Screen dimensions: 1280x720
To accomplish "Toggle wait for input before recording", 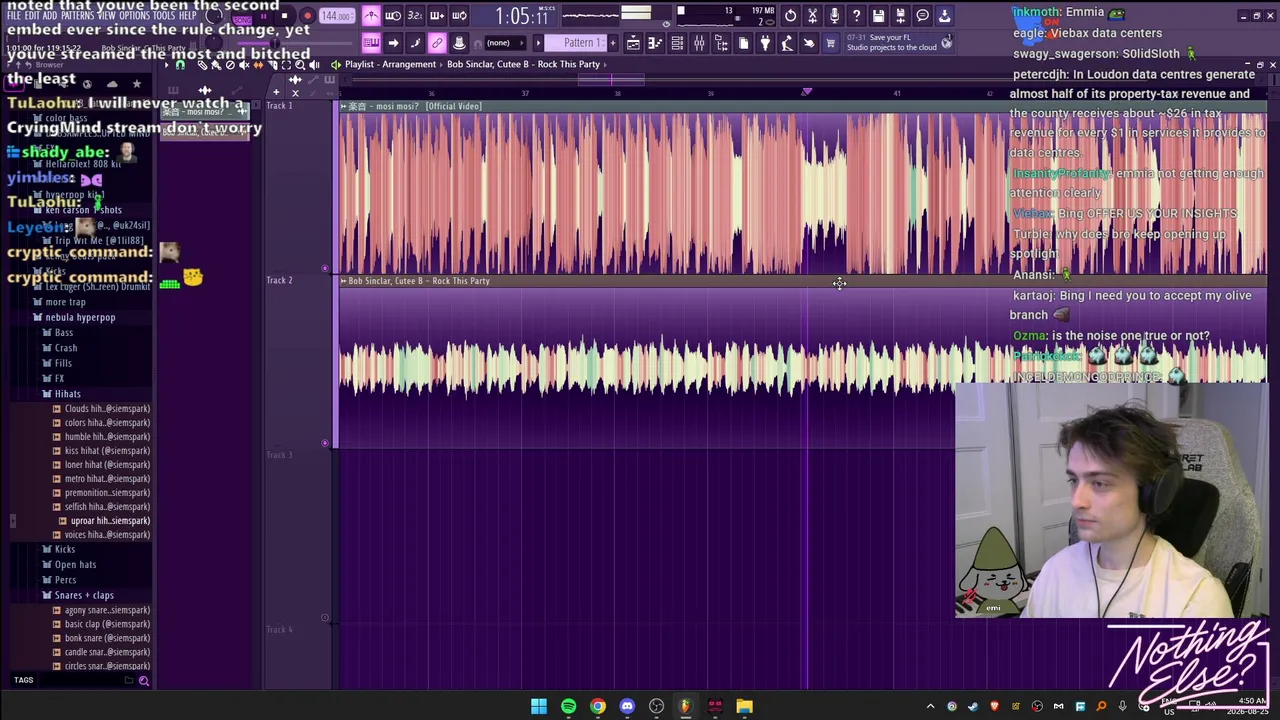I will tap(393, 15).
